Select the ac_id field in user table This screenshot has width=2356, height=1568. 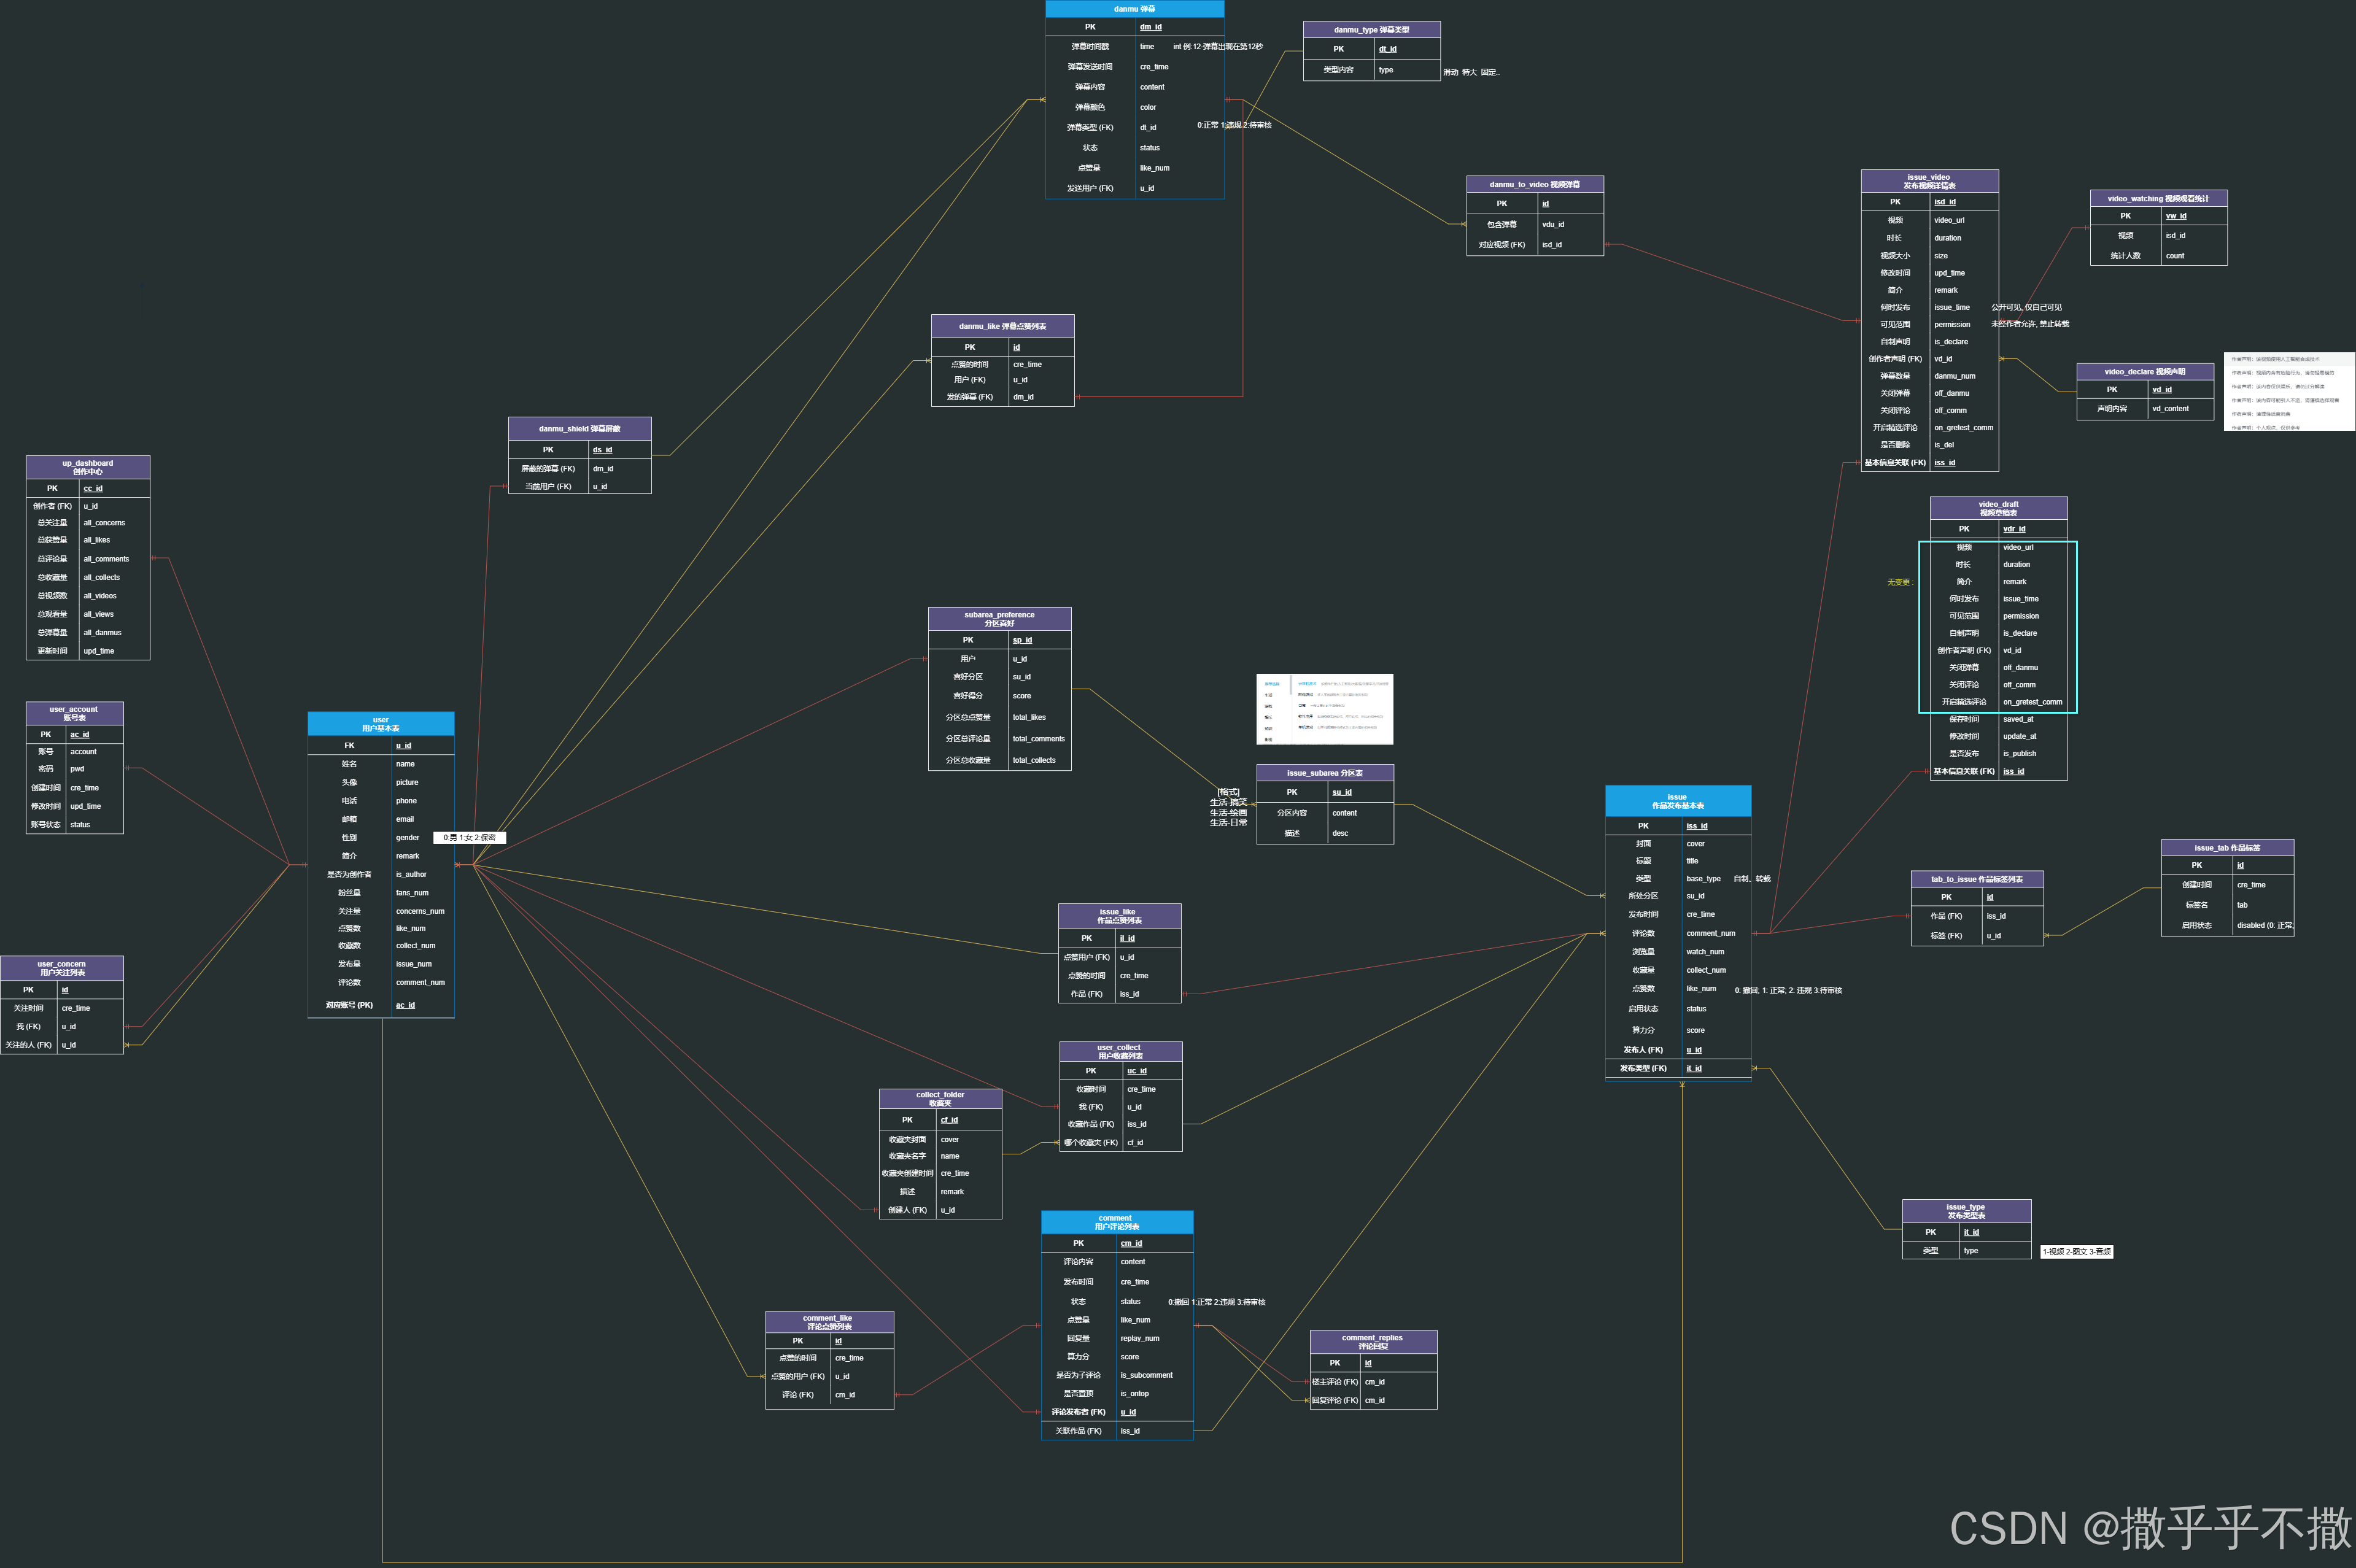[404, 1005]
